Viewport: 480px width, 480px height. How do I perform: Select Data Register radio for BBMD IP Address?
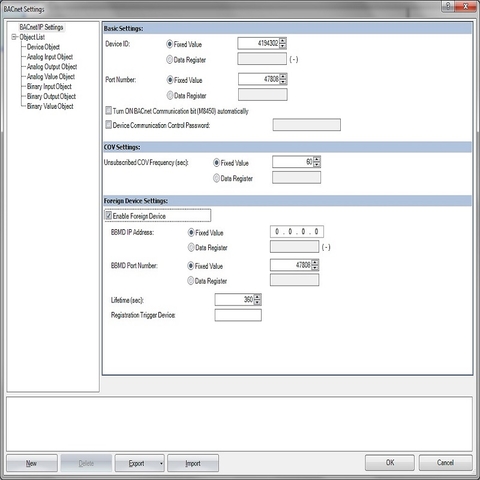191,247
